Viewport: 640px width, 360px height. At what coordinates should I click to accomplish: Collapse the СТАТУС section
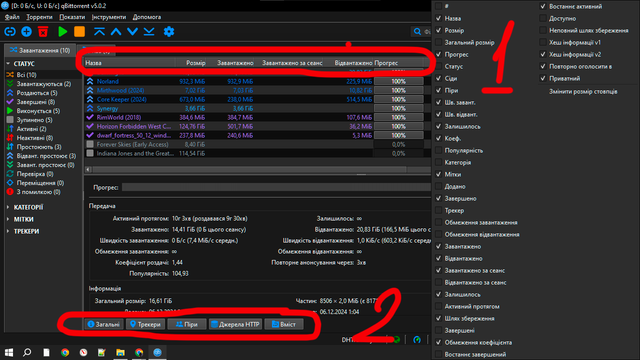pyautogui.click(x=8, y=64)
